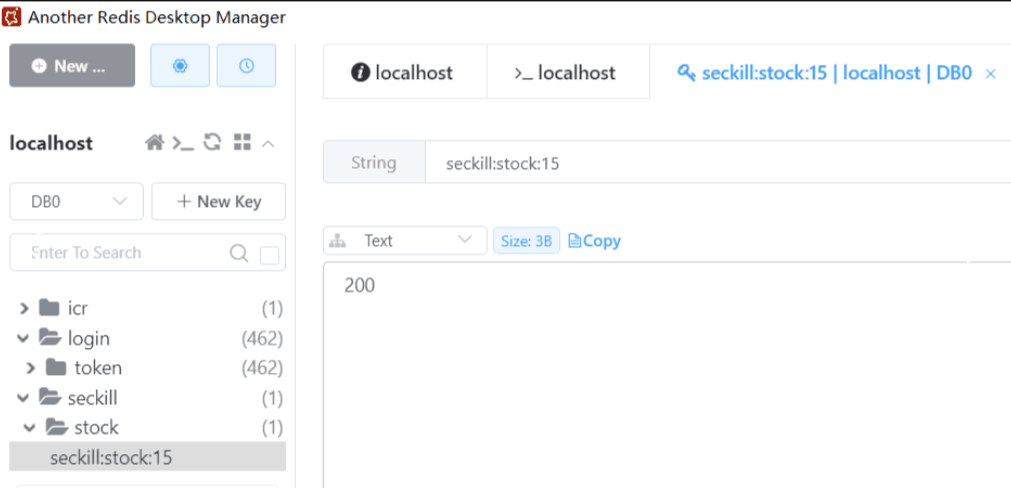This screenshot has width=1011, height=488.
Task: Click the settings gear icon button
Action: pos(180,65)
